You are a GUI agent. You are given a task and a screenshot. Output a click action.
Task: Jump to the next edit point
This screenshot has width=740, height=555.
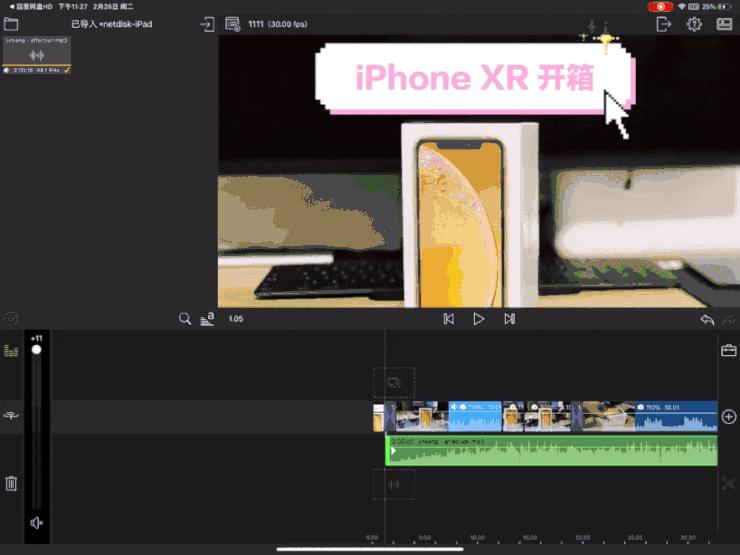pos(509,319)
